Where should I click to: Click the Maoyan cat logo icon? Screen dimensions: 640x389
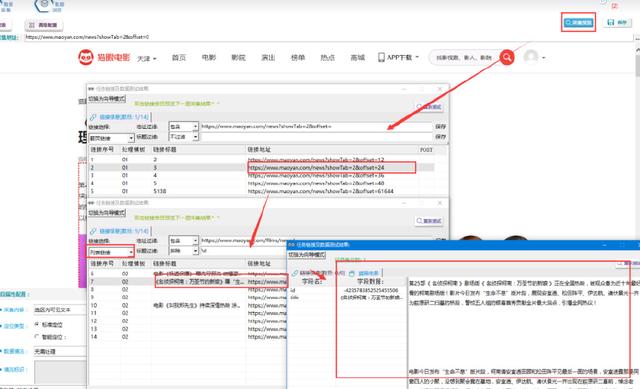click(86, 57)
